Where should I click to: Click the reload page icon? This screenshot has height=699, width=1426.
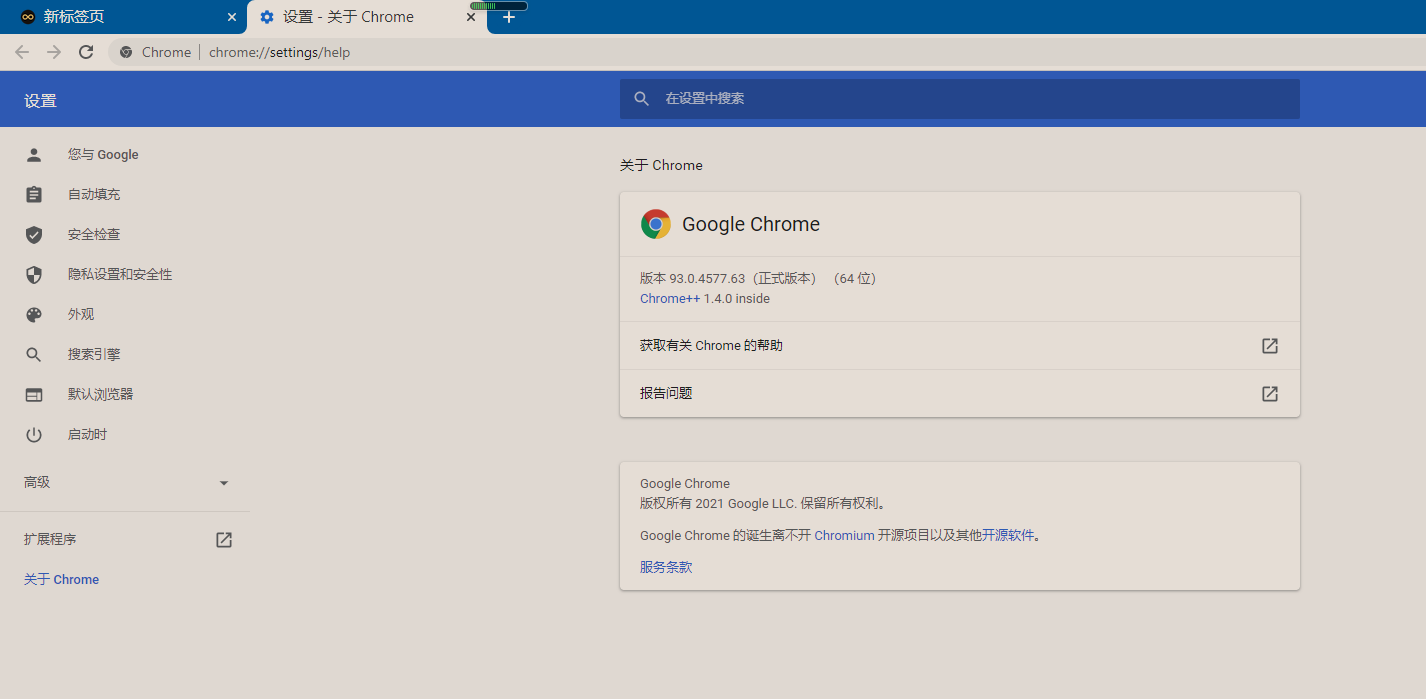click(85, 51)
